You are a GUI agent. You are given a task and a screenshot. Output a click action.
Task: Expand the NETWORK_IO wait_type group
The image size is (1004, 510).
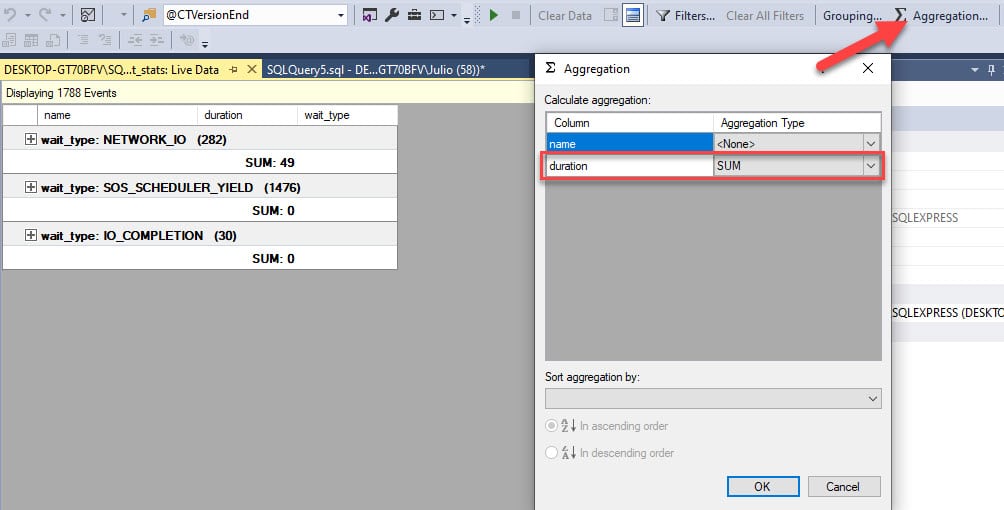[x=30, y=139]
